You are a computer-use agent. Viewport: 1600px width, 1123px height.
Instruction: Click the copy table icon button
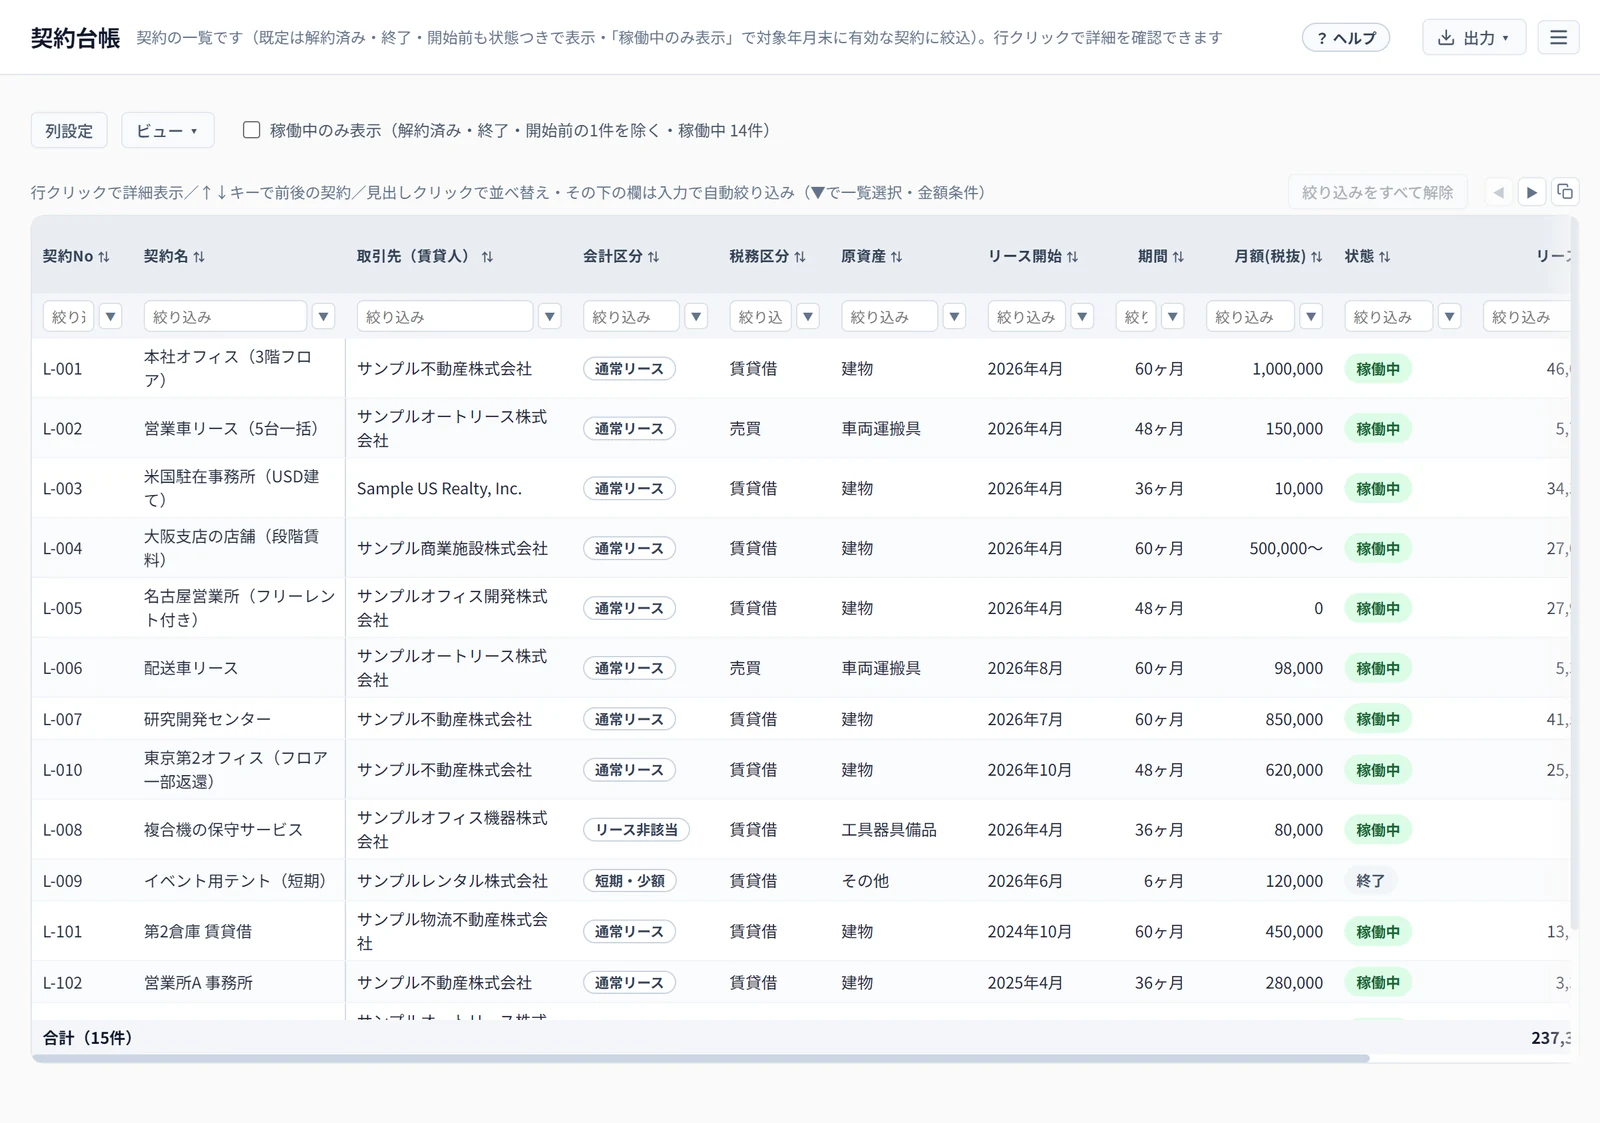[1565, 192]
